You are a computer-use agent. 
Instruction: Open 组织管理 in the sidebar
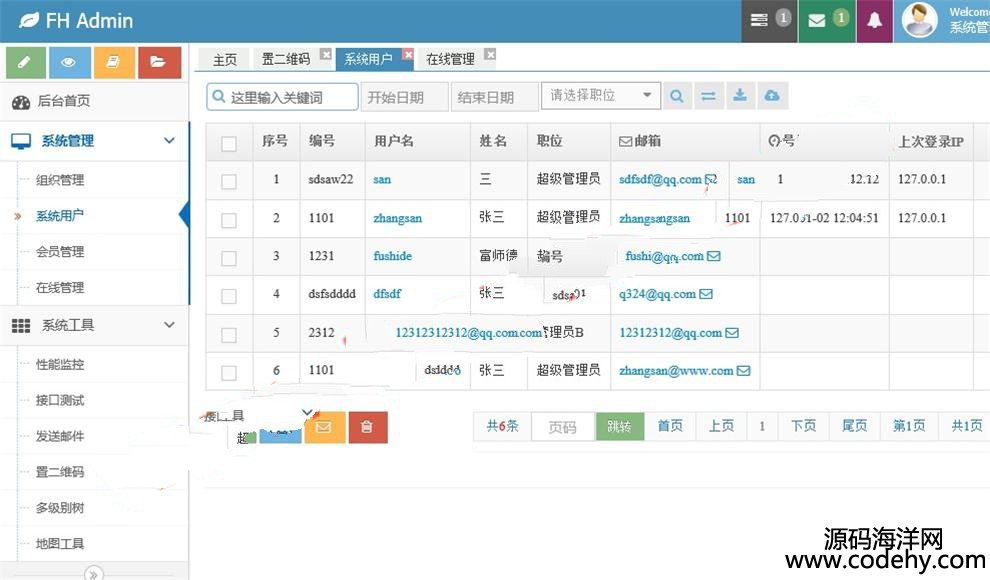pyautogui.click(x=60, y=180)
